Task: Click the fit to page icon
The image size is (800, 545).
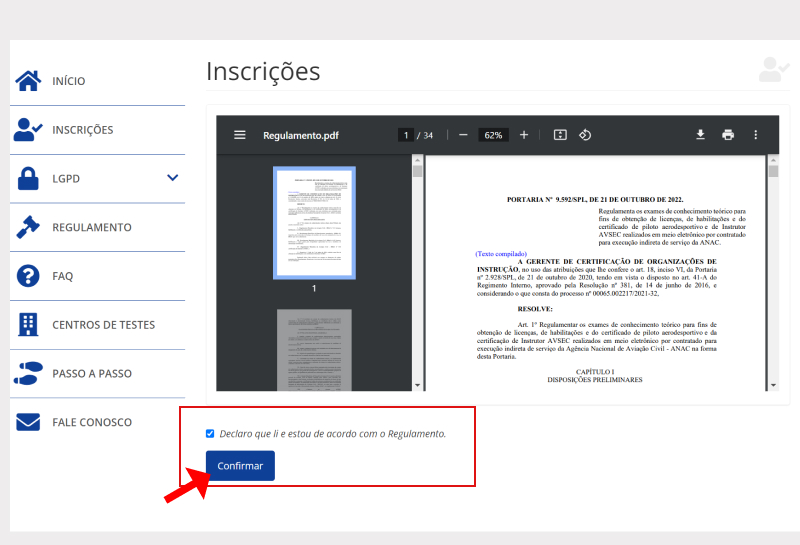Action: click(x=560, y=135)
